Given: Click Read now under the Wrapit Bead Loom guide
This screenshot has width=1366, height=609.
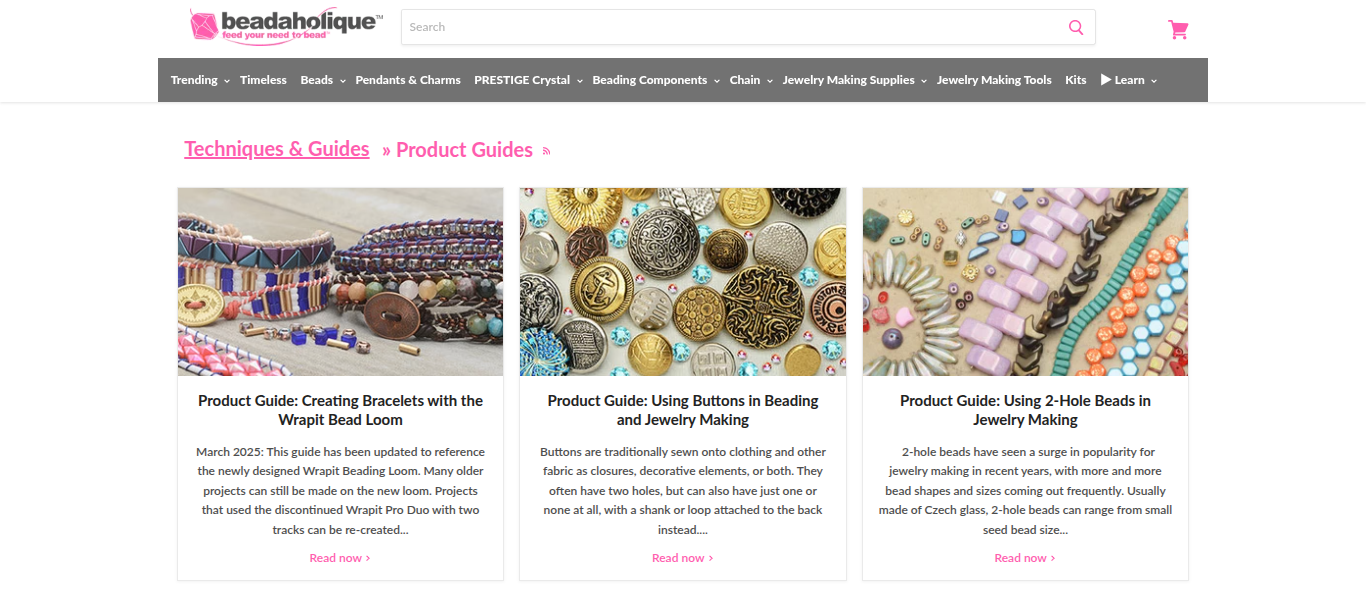Looking at the screenshot, I should pos(340,558).
